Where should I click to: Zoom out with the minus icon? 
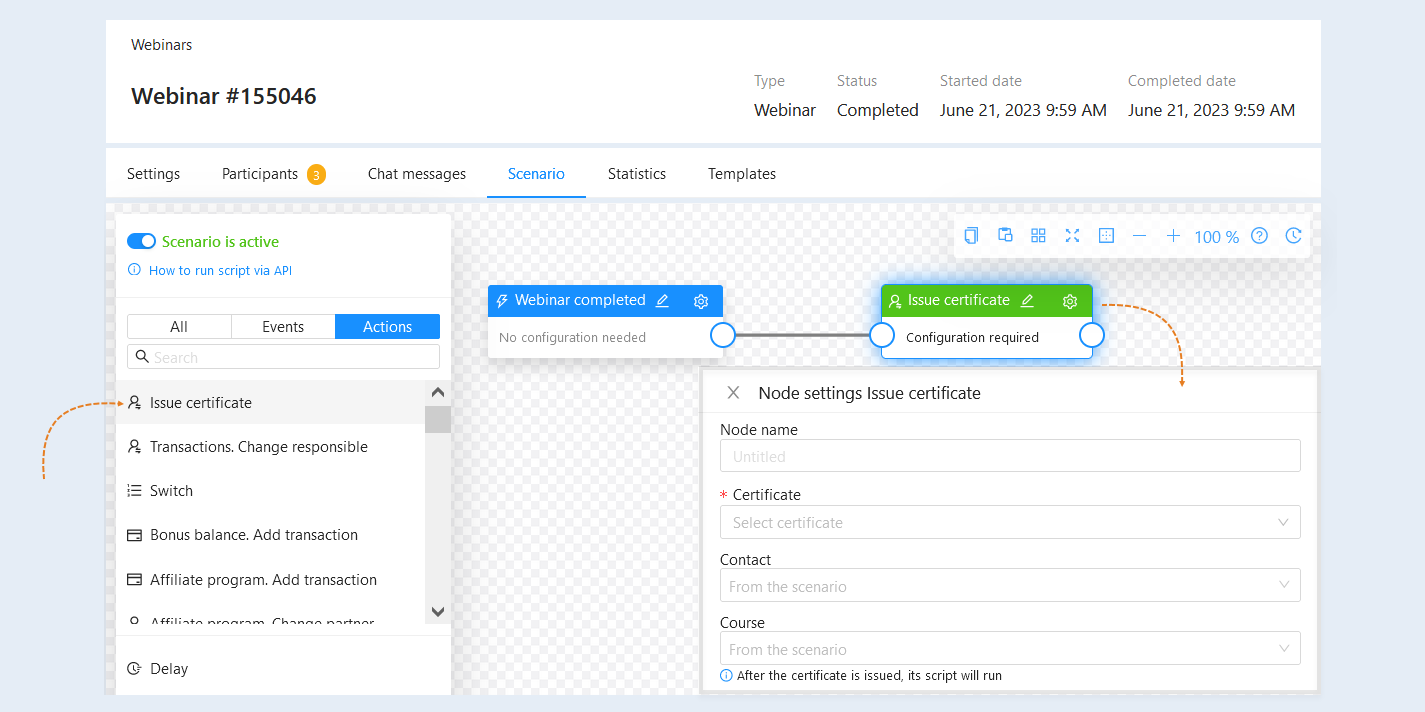tap(1139, 236)
